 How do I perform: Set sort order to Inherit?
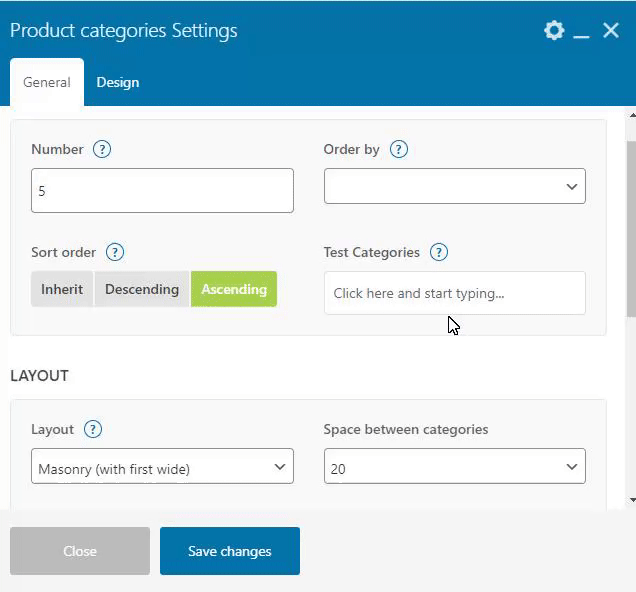[62, 289]
